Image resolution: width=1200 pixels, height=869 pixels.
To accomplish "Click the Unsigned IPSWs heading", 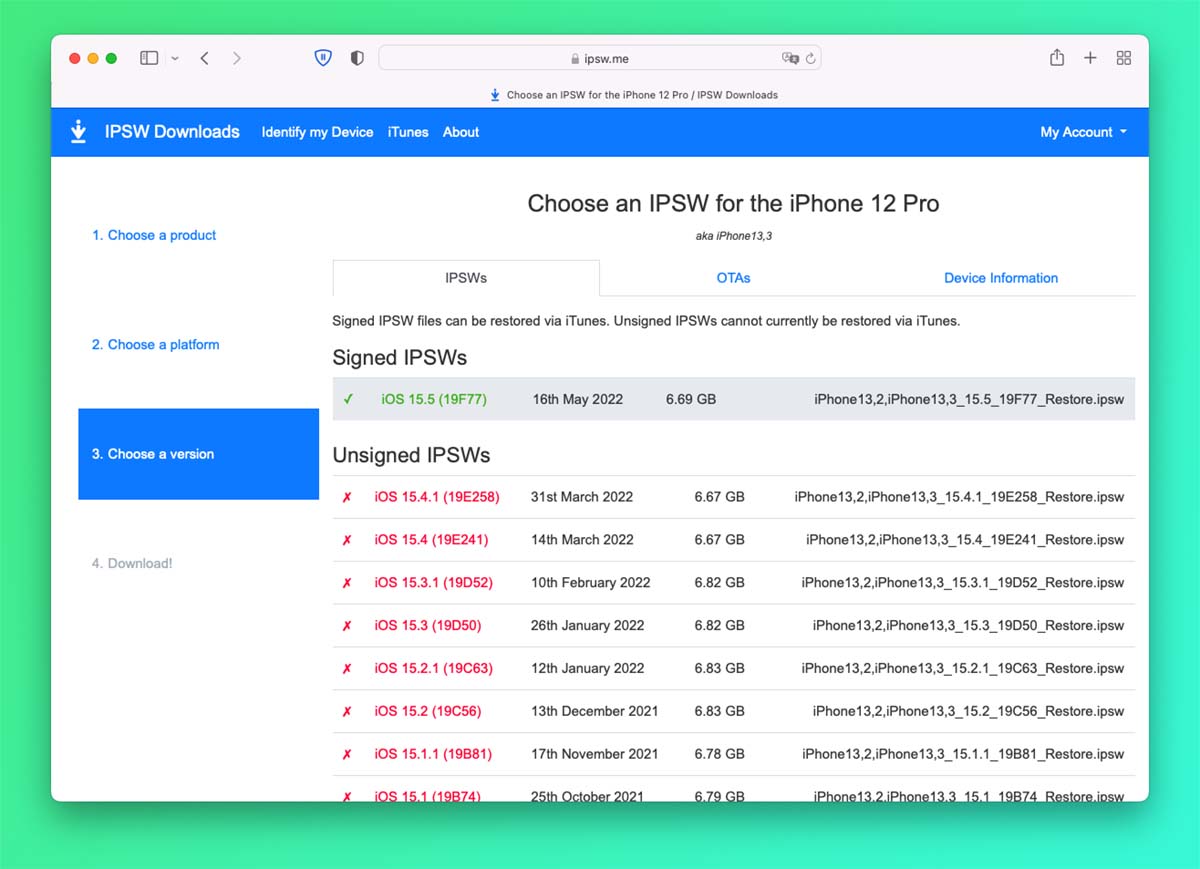I will pyautogui.click(x=411, y=456).
